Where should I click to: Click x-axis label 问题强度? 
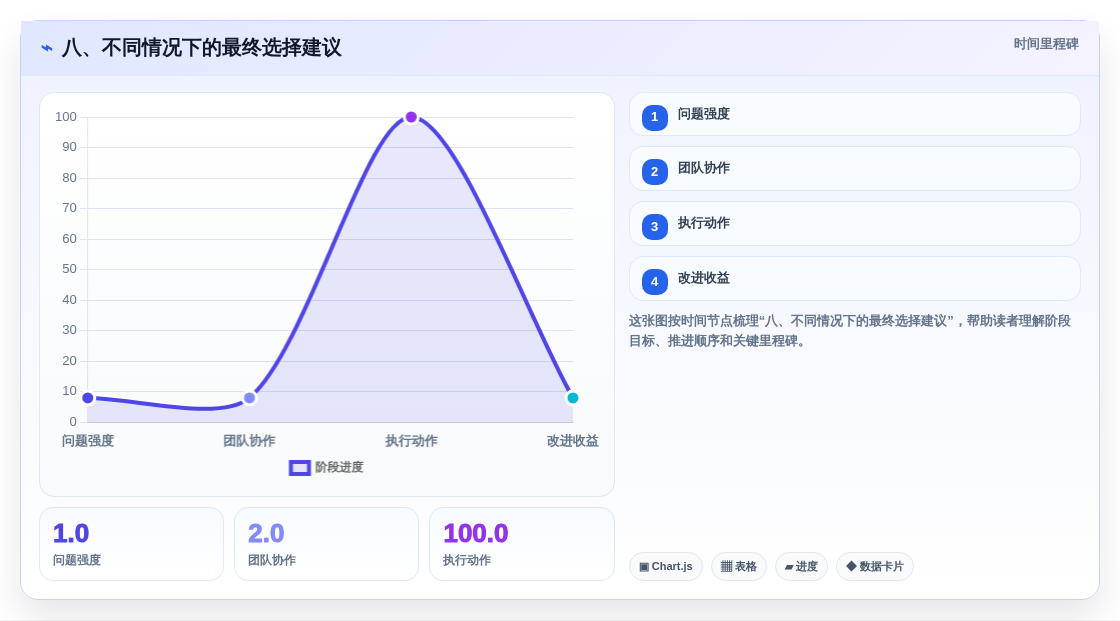(88, 441)
